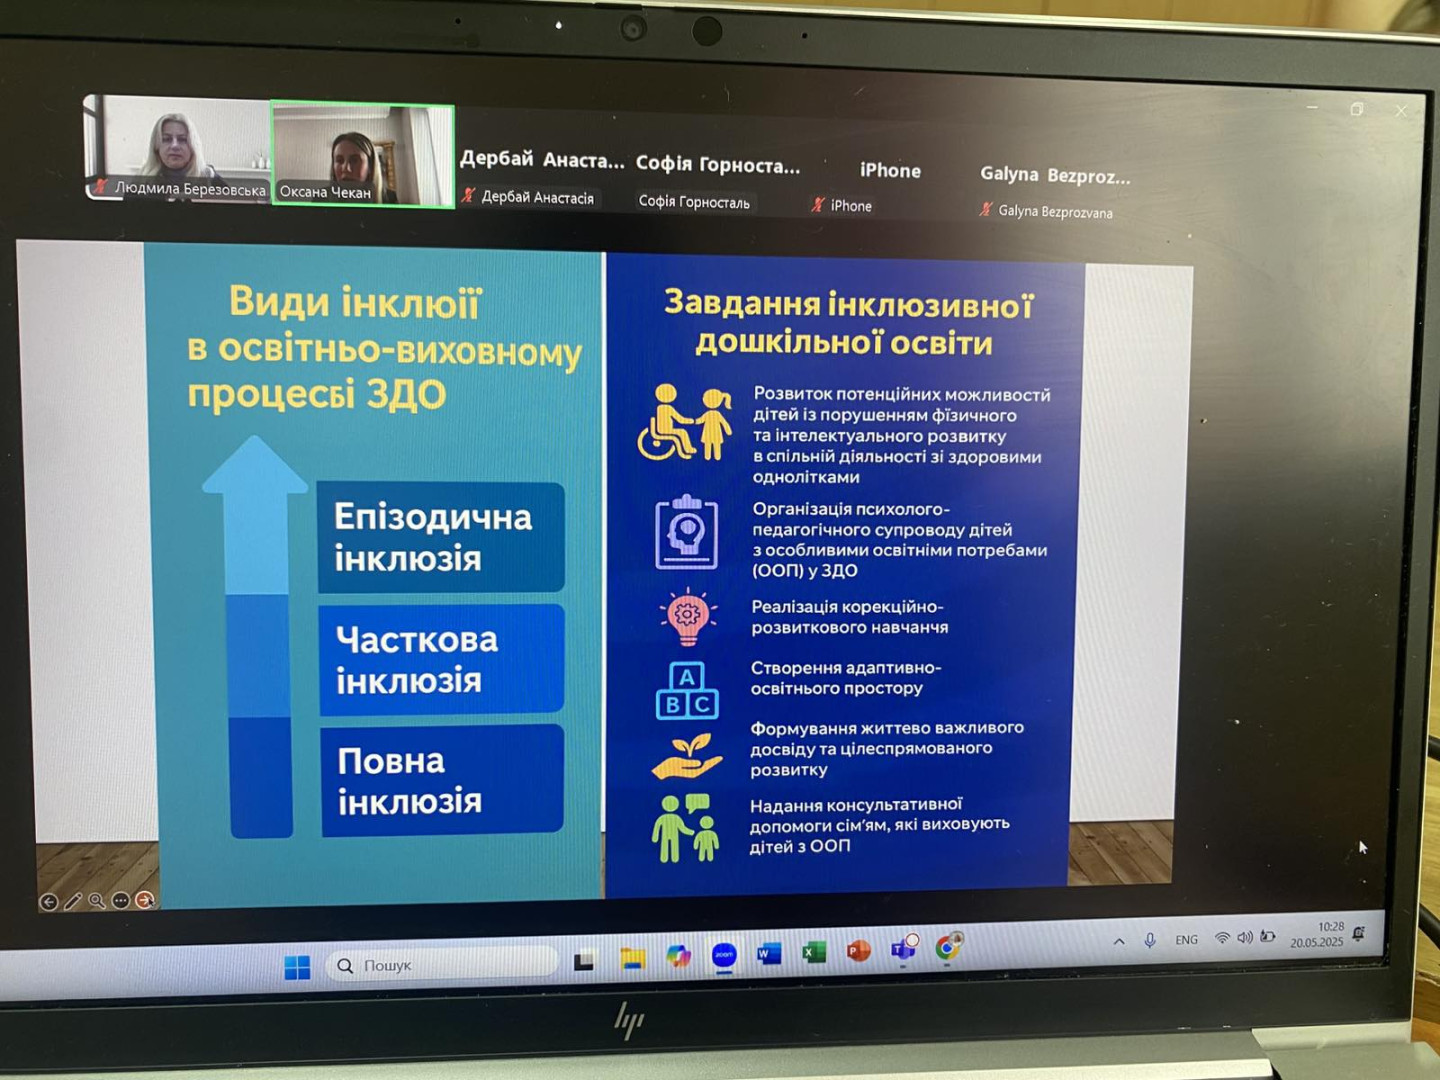The height and width of the screenshot is (1080, 1440).
Task: Click the slide title Види інклюзії
Action: coord(356,301)
